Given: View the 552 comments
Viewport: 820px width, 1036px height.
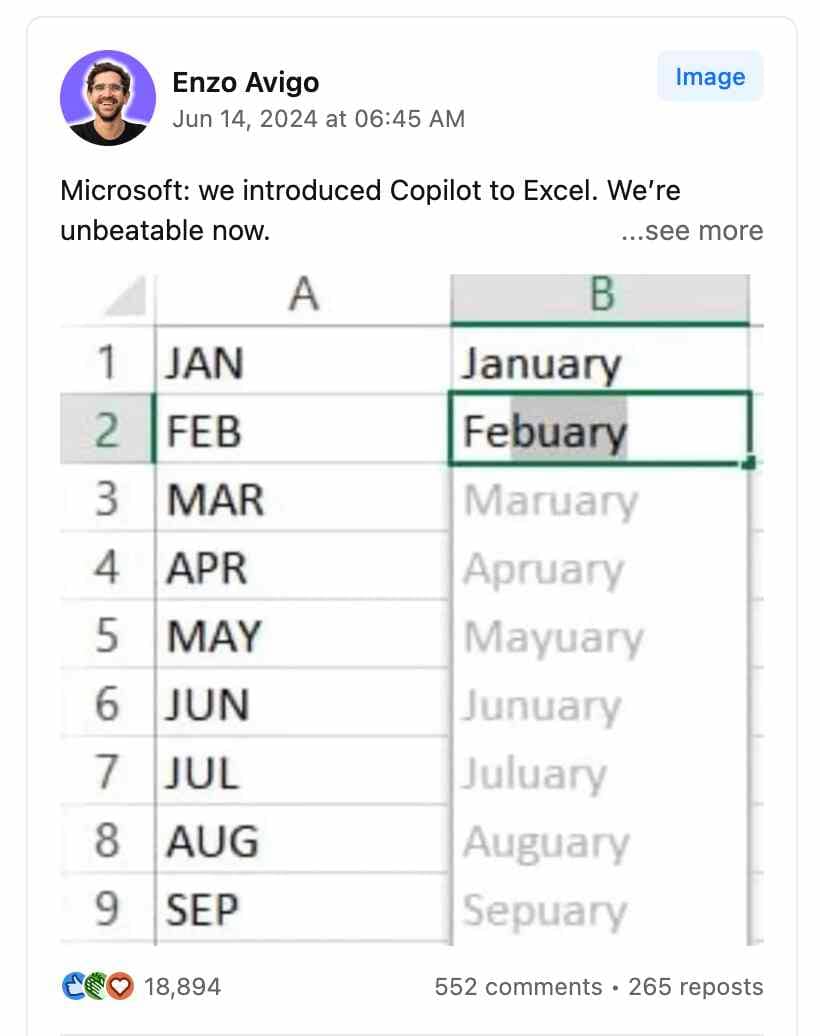Looking at the screenshot, I should click(x=518, y=986).
